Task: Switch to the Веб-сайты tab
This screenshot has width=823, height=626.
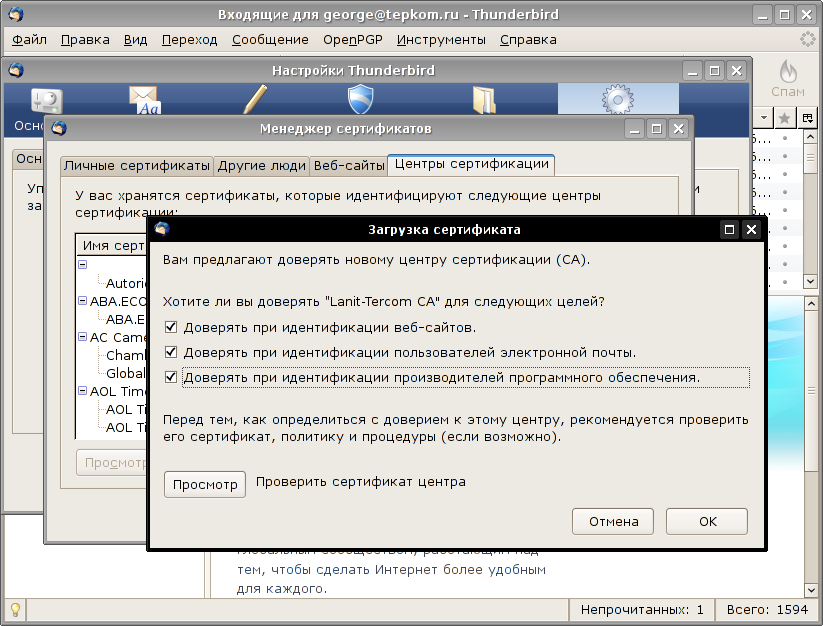Action: pos(349,166)
